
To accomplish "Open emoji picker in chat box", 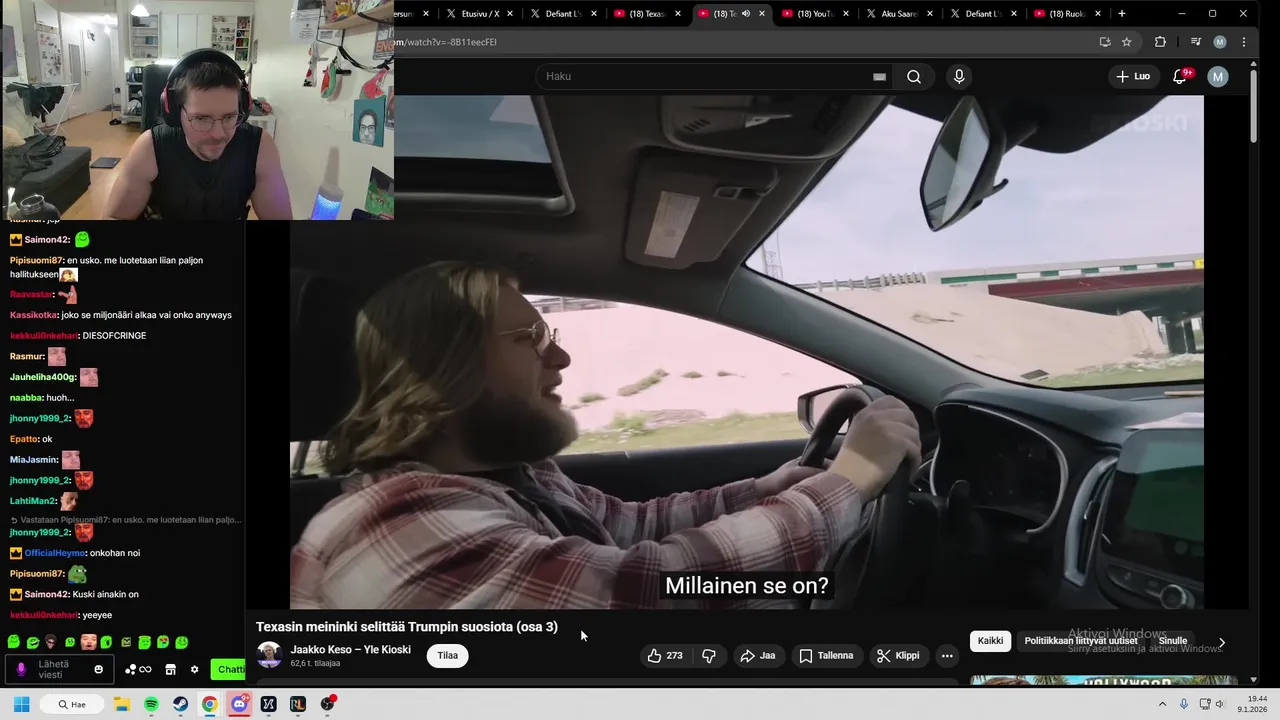I will (98, 669).
